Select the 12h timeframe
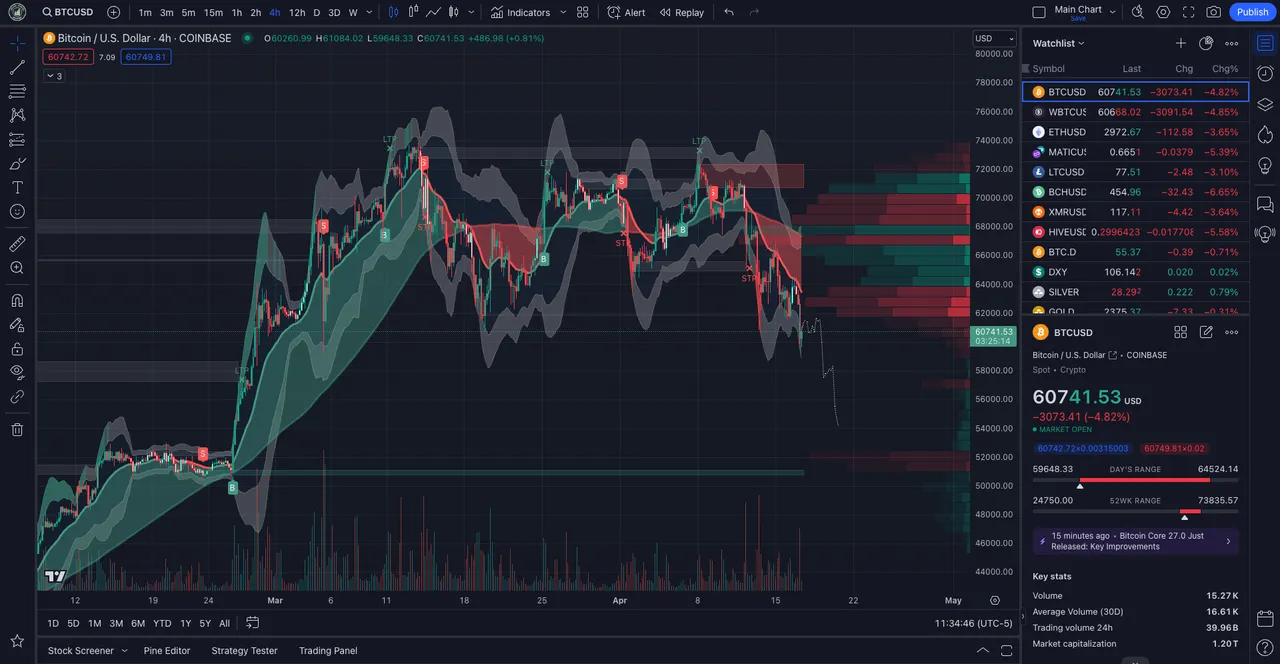Screen dimensions: 1280x664 pyautogui.click(x=297, y=12)
